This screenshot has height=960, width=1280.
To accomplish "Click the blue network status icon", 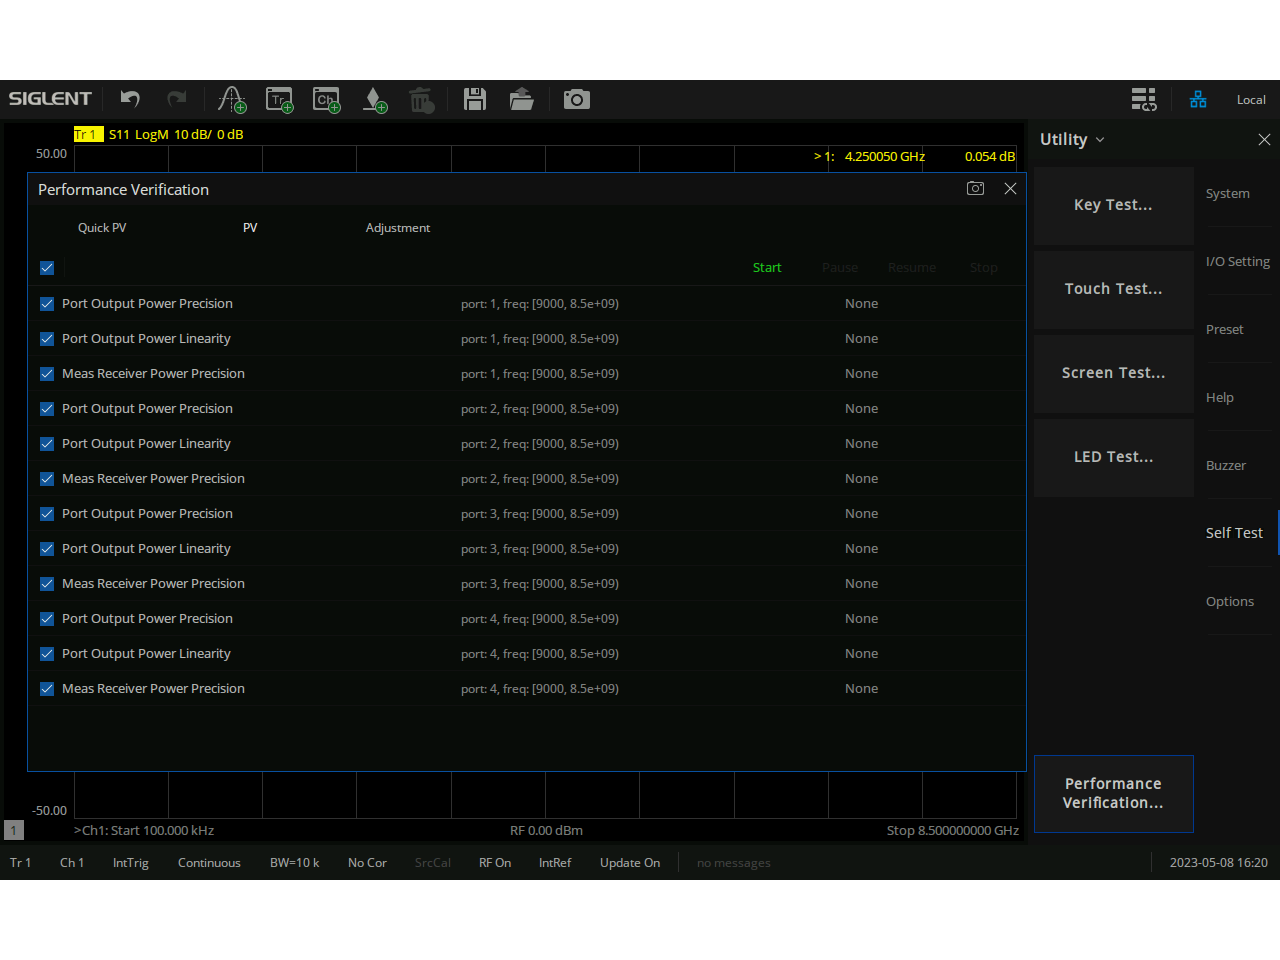I will pos(1198,99).
